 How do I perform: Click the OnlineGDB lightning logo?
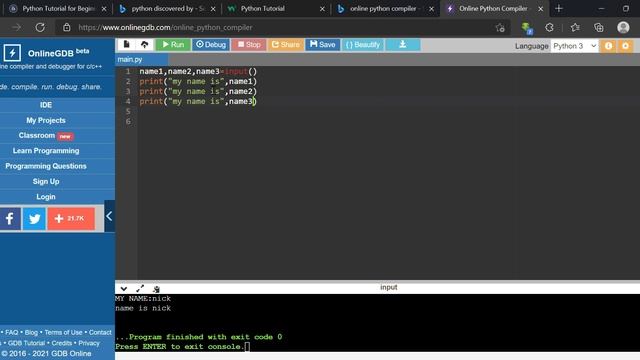(12, 53)
